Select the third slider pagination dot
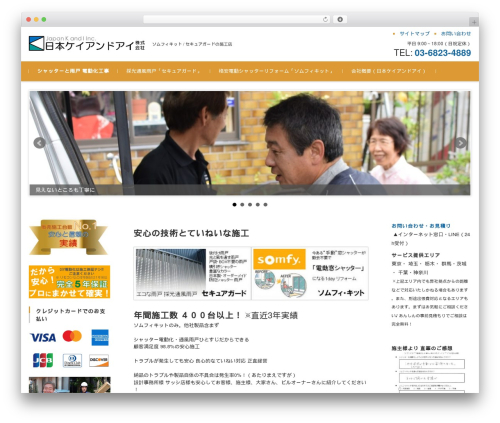500x423 pixels. (x=250, y=205)
